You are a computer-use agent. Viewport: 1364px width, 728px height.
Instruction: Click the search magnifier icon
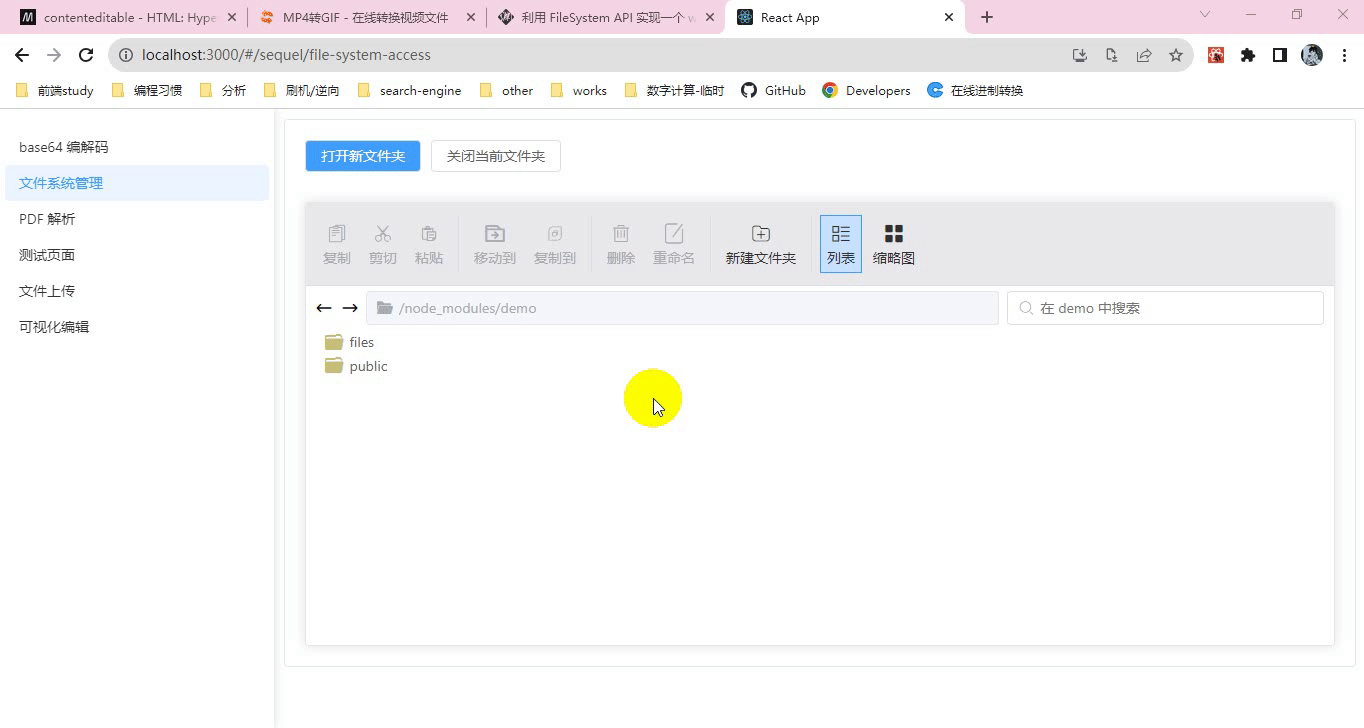[x=1025, y=308]
